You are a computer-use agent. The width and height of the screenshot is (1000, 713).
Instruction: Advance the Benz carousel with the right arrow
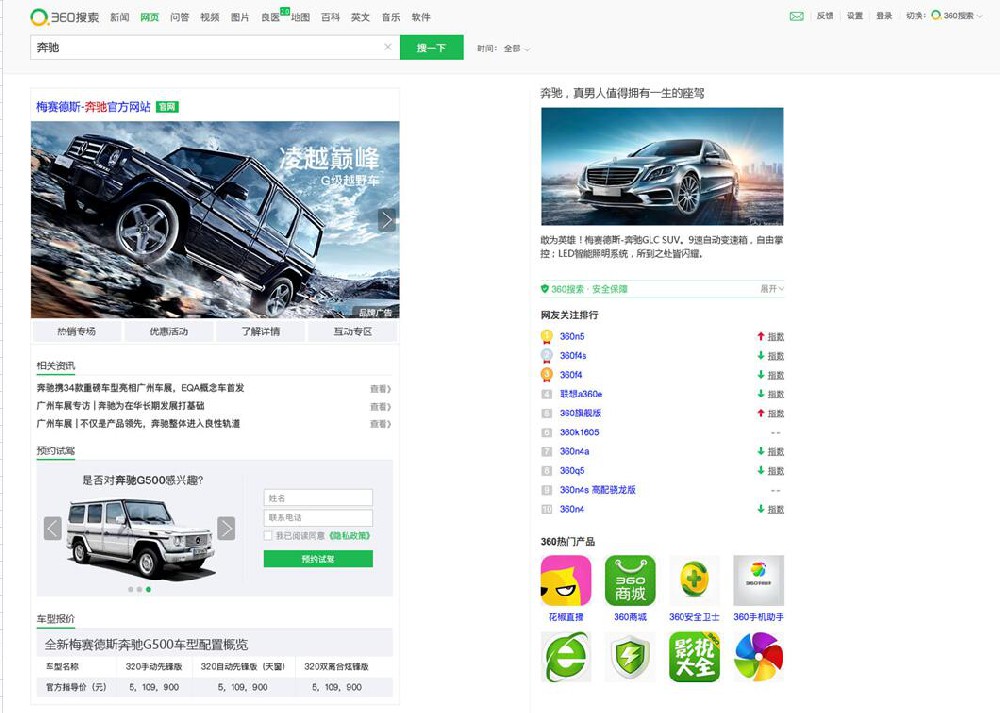(x=387, y=220)
